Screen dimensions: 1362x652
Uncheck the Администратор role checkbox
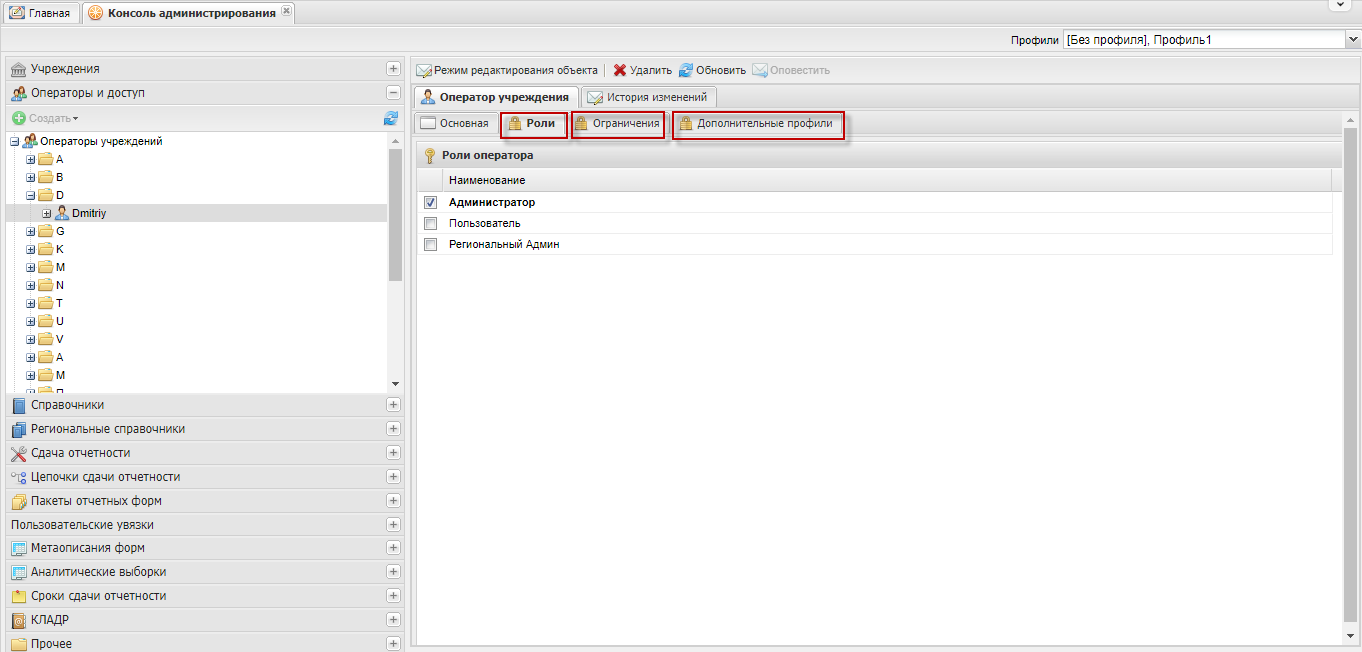431,203
